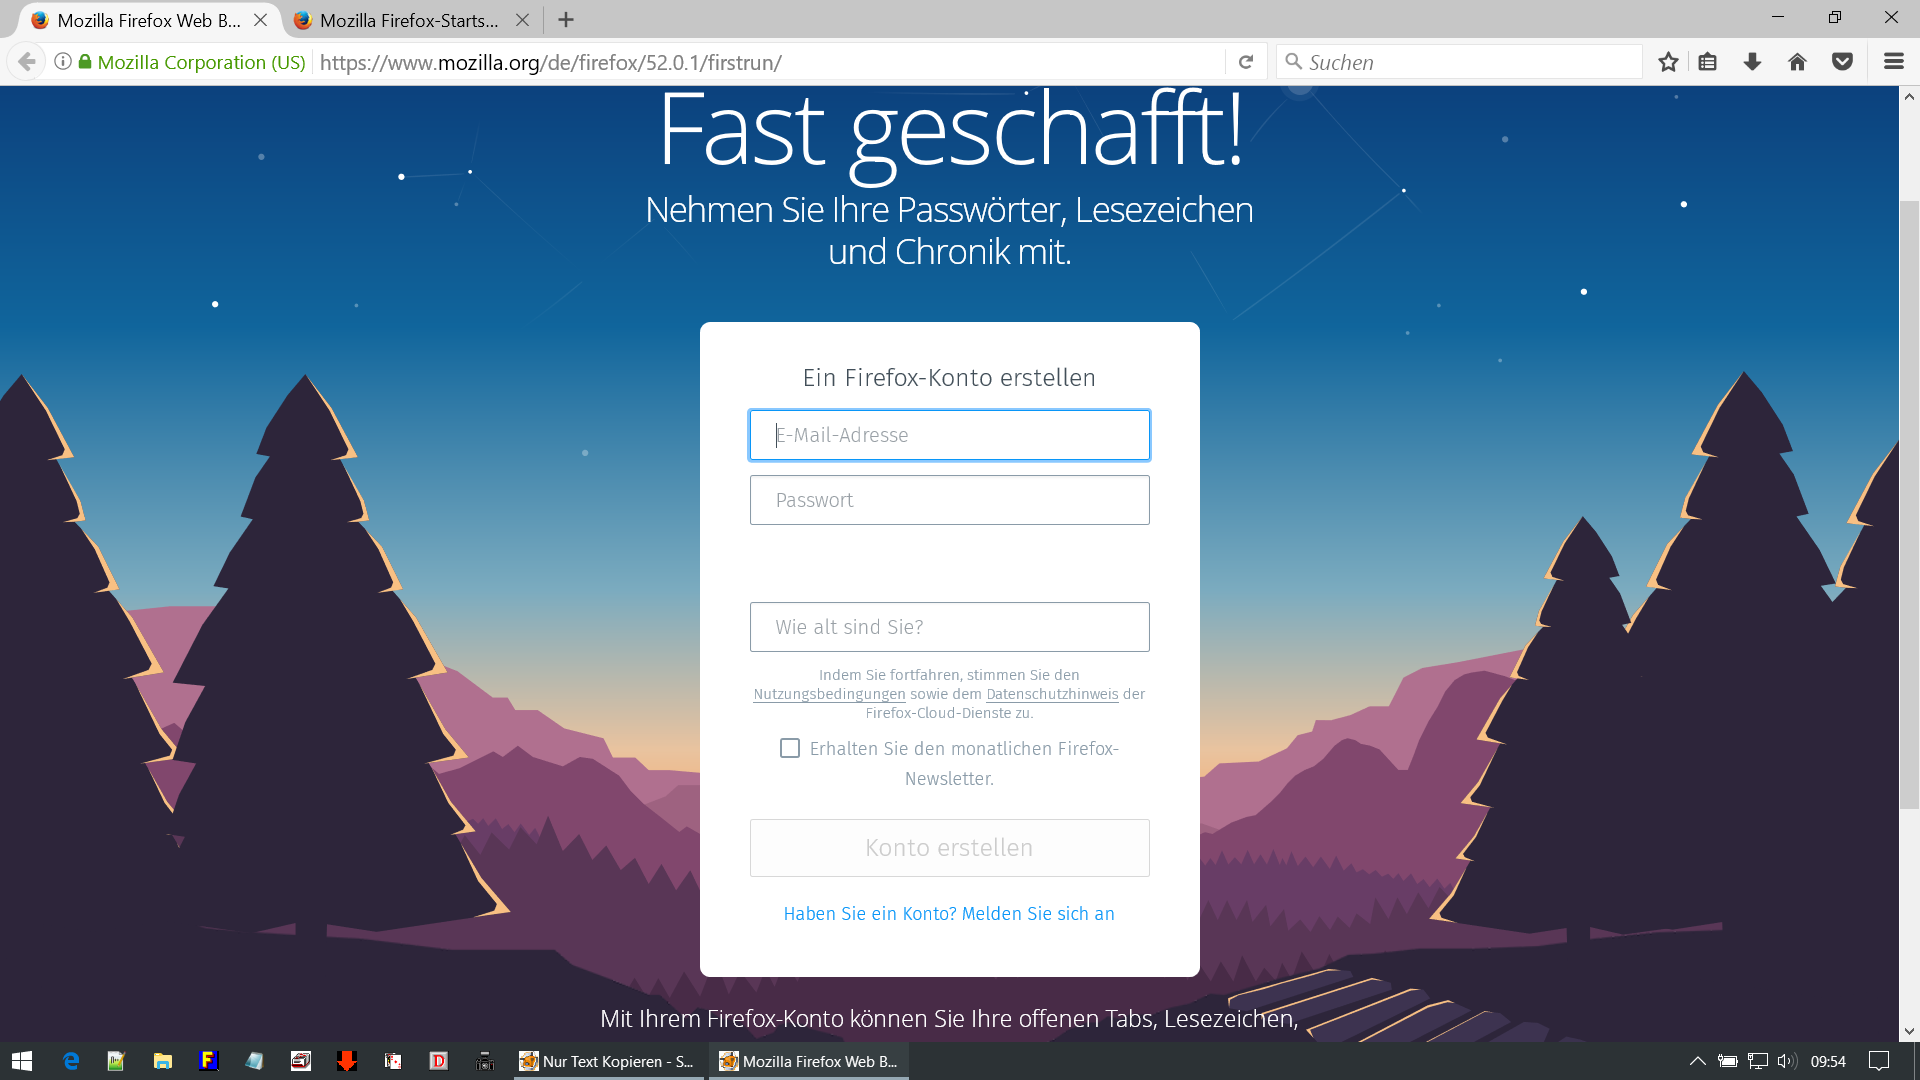
Task: Click Haben Sie ein Konto sign-in link
Action: (x=949, y=914)
